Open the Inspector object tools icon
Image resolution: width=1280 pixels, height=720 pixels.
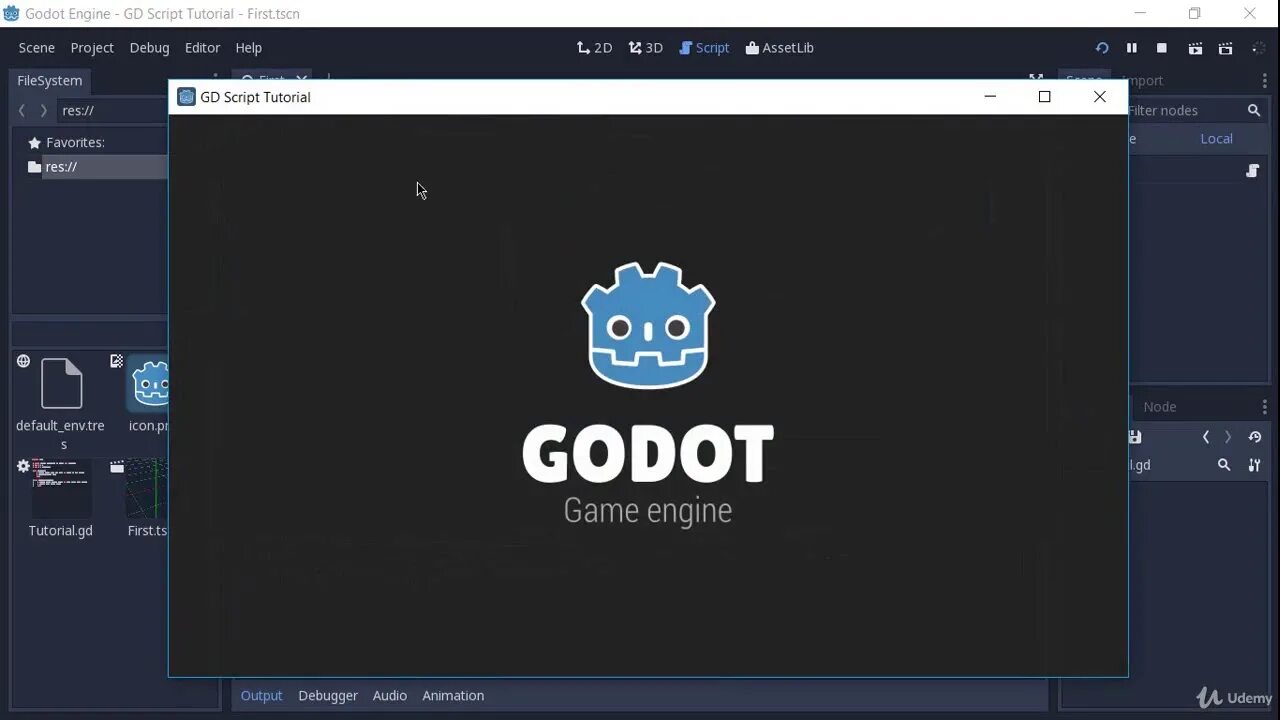(1255, 465)
